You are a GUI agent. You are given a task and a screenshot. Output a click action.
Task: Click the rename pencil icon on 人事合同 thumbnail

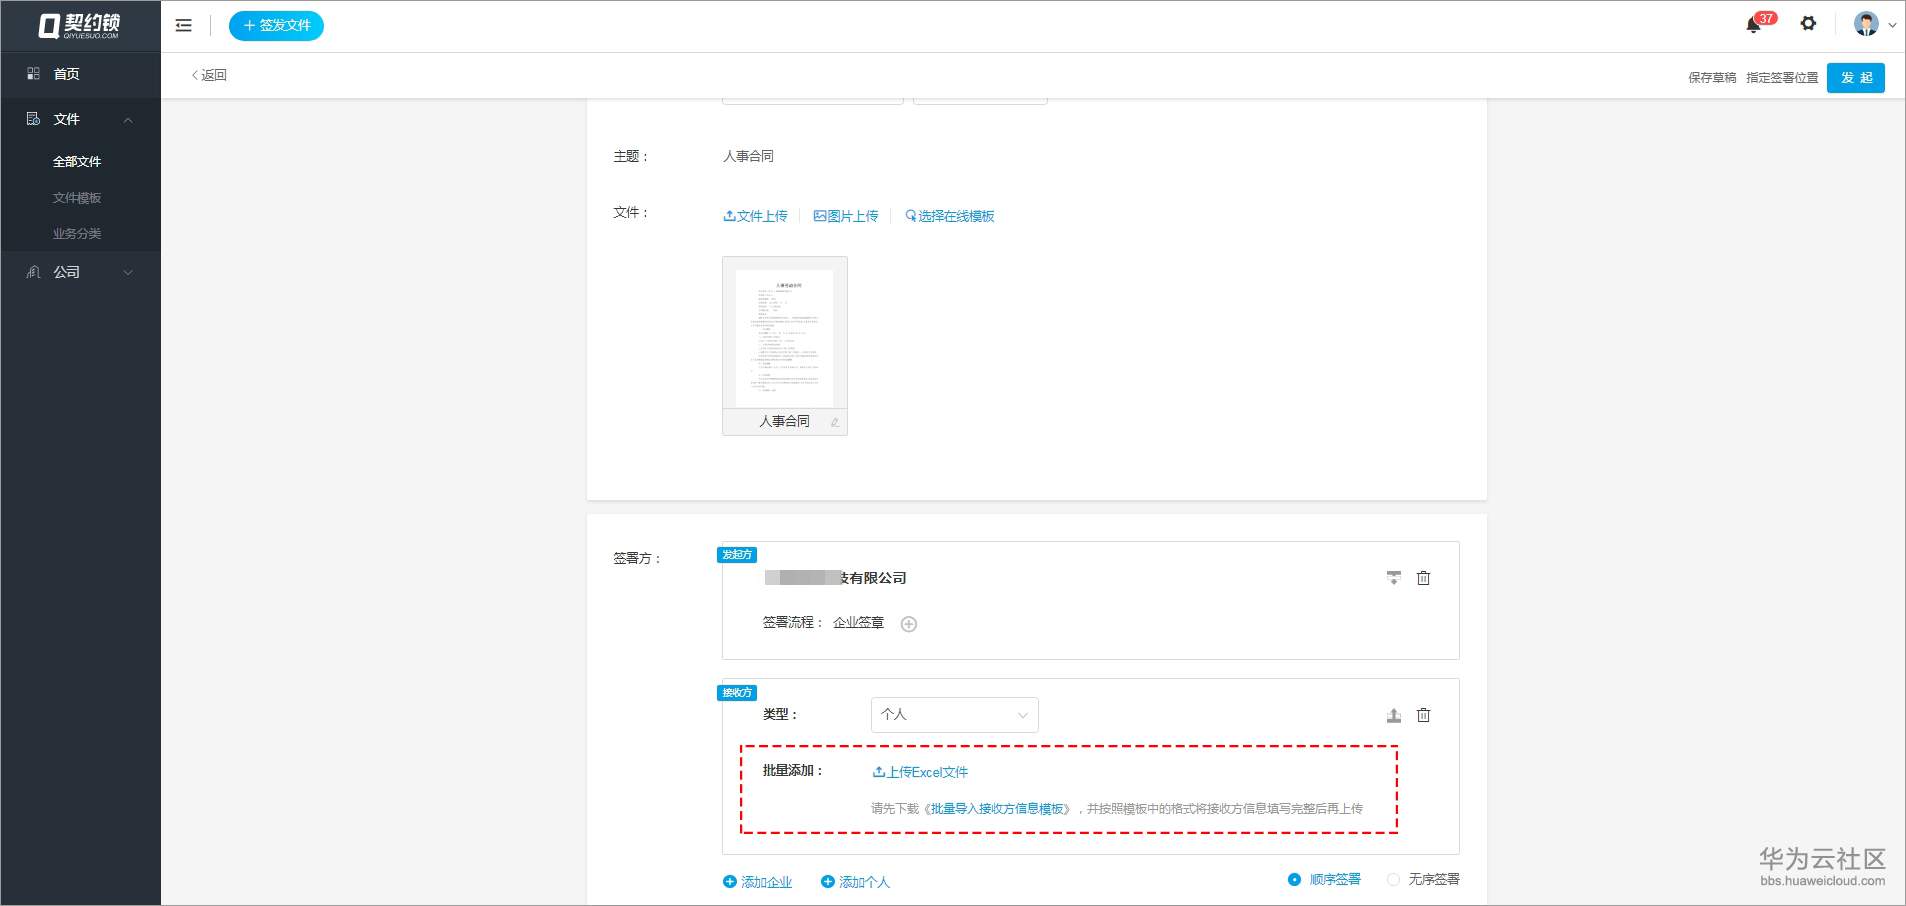pos(835,422)
